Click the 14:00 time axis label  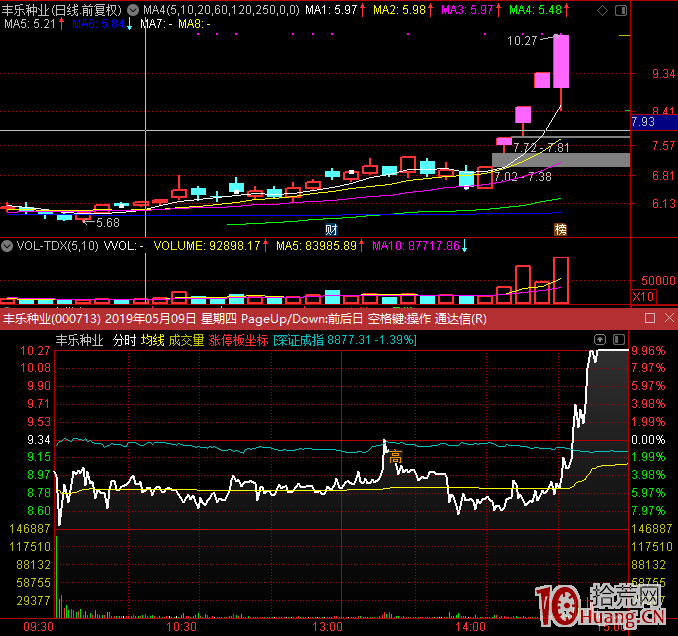(470, 626)
